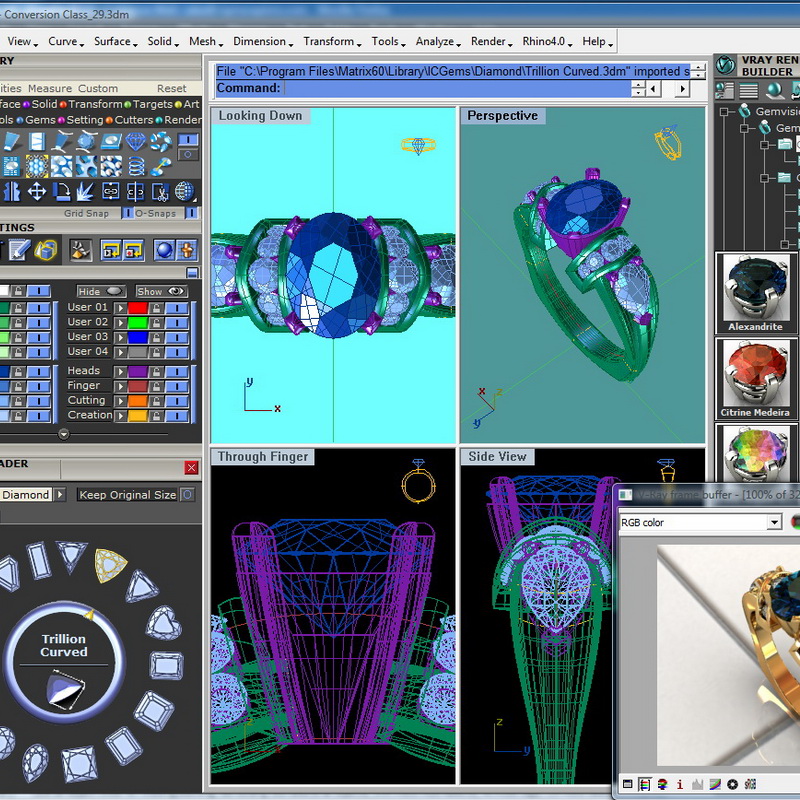
Task: Click the Hide layers button
Action: [x=101, y=292]
